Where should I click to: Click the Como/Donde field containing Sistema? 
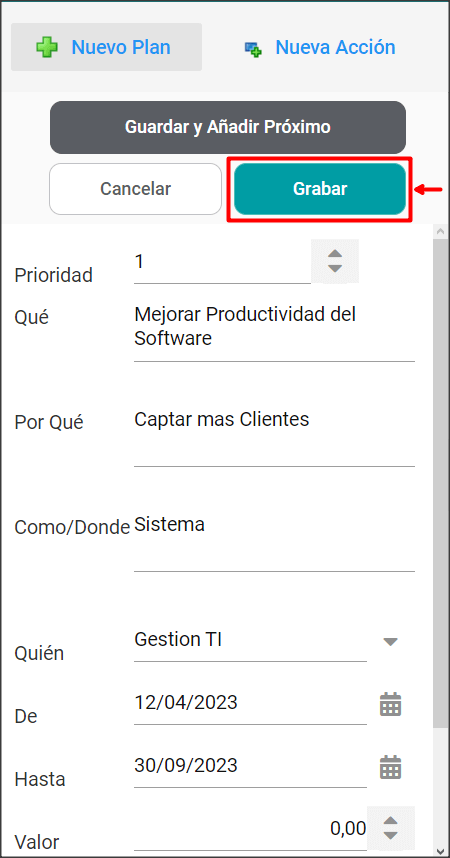[x=274, y=542]
